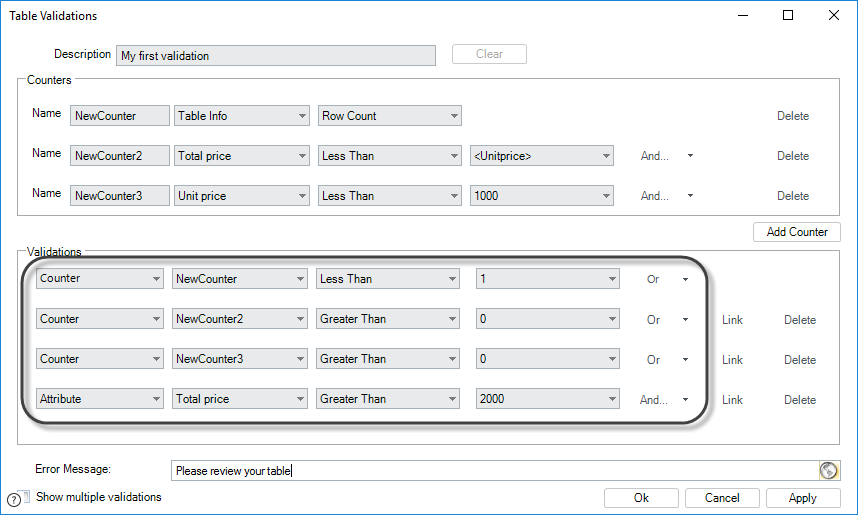Open Greater Than dropdown in NewCounter2 validation
The image size is (858, 515).
388,319
